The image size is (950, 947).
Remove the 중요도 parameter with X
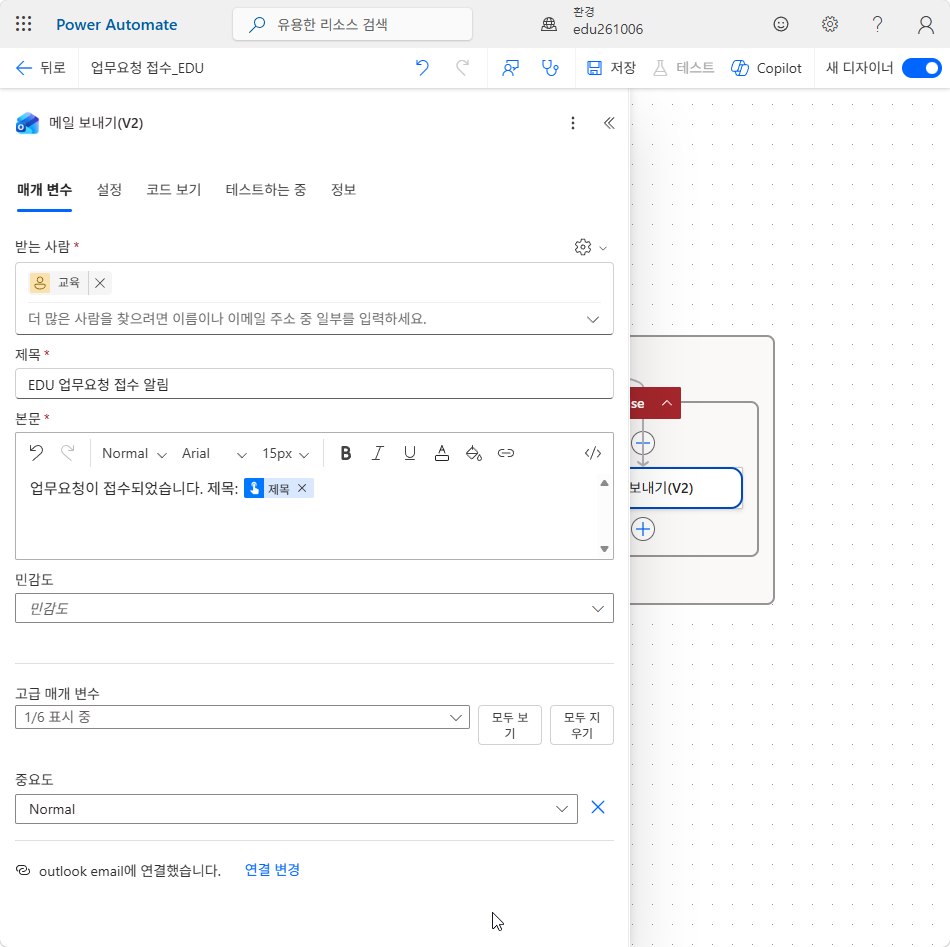point(598,808)
